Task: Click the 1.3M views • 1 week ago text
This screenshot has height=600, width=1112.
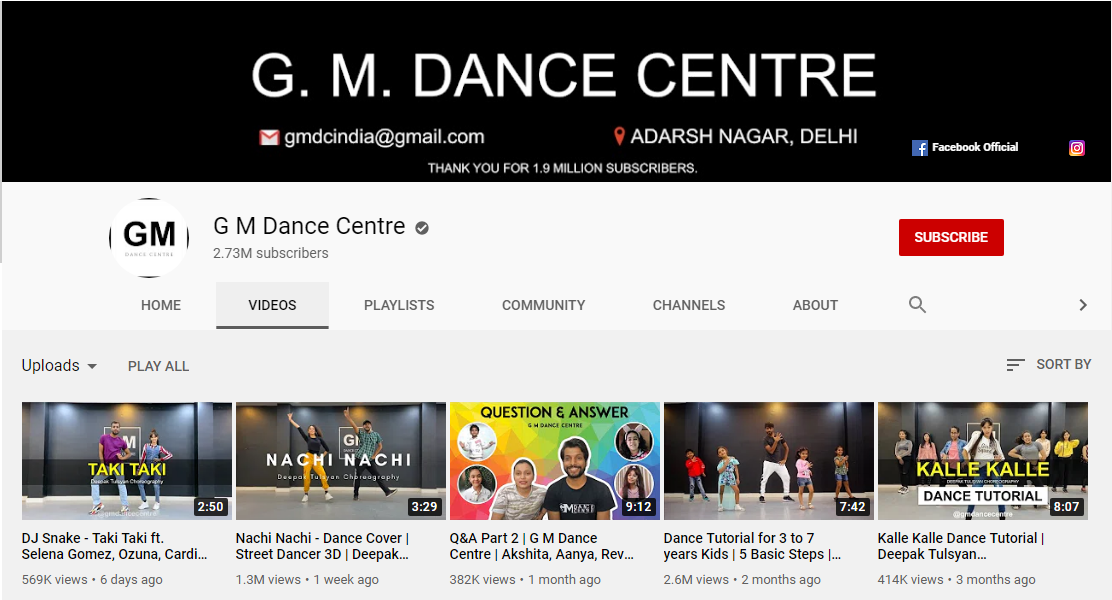Action: coord(307,579)
